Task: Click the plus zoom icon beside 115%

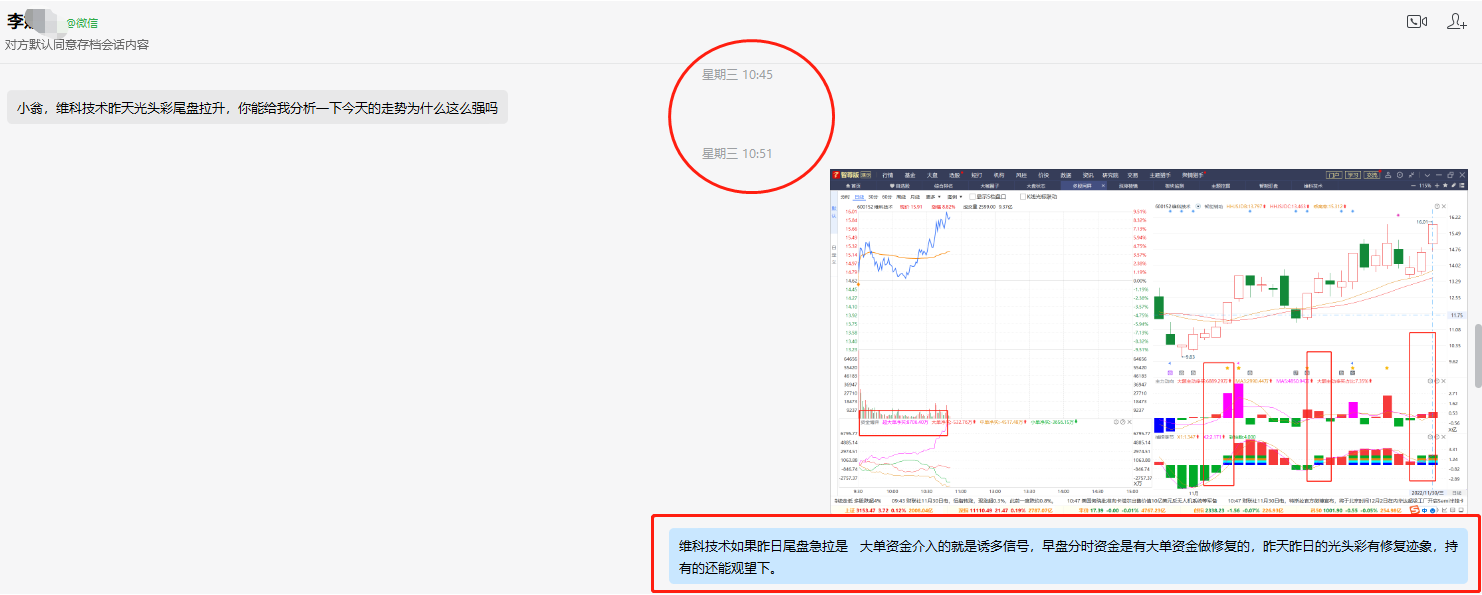Action: tap(1437, 186)
